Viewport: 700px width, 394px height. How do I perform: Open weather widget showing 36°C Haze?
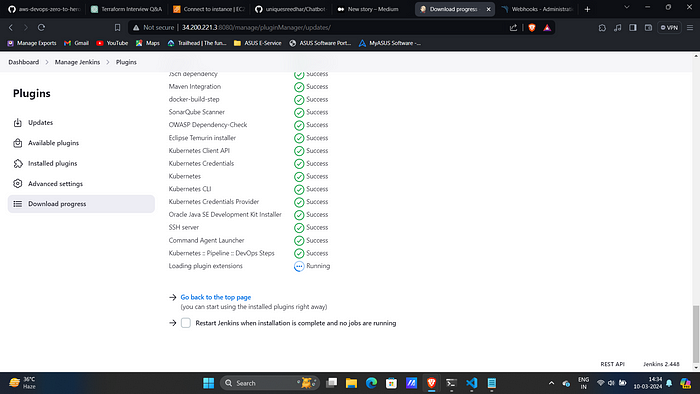point(22,383)
